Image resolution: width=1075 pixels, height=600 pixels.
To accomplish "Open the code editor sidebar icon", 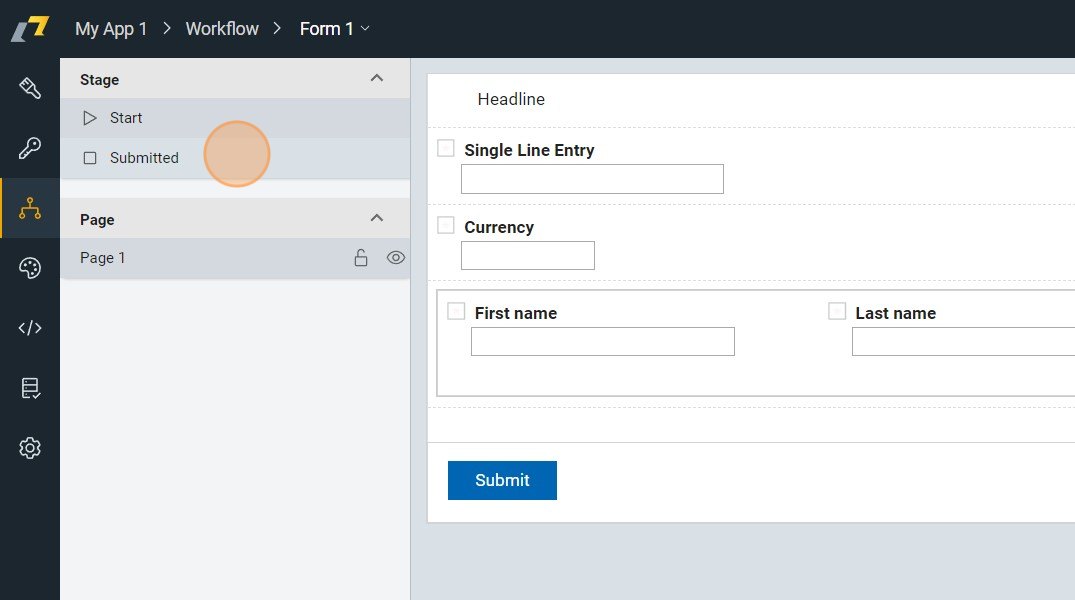I will (x=30, y=328).
